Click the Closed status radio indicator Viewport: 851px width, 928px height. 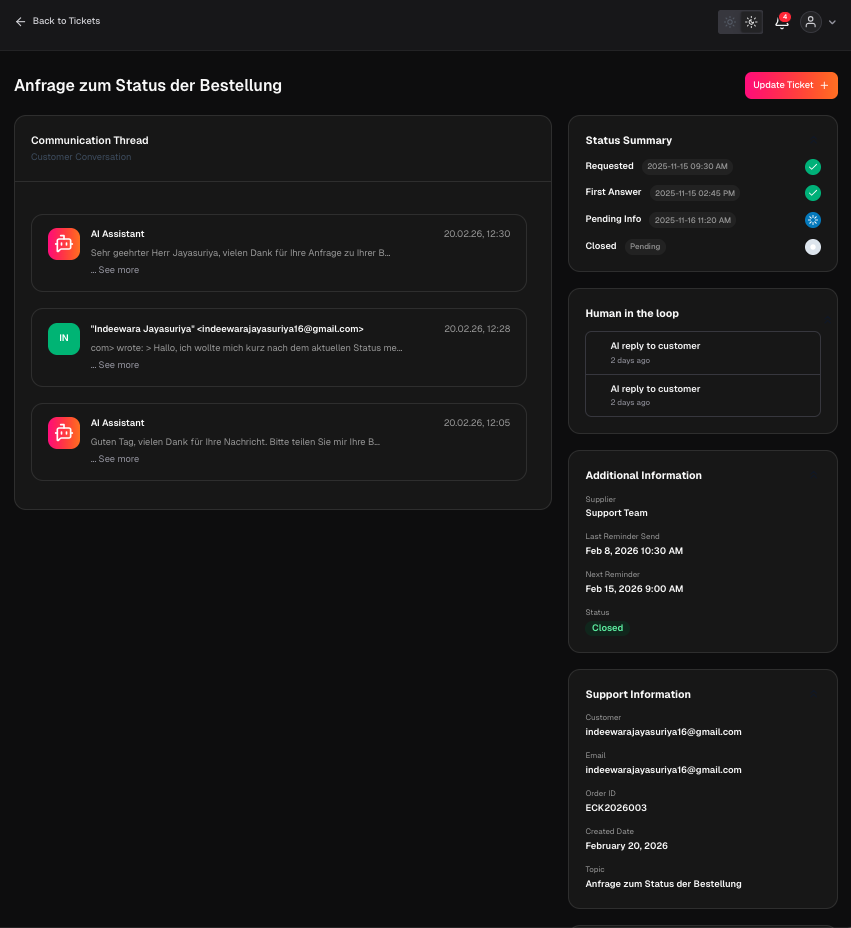click(x=813, y=247)
